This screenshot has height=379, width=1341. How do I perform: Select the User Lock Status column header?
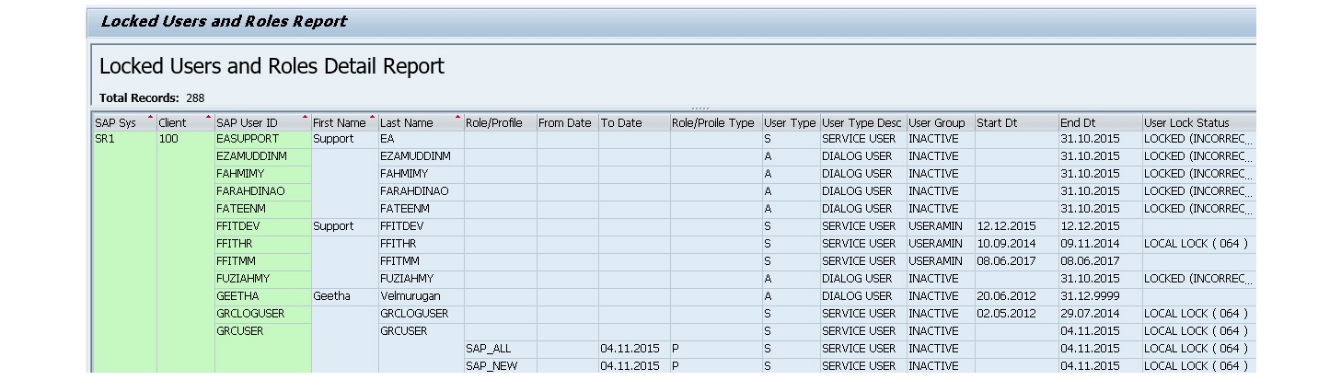(x=1199, y=122)
